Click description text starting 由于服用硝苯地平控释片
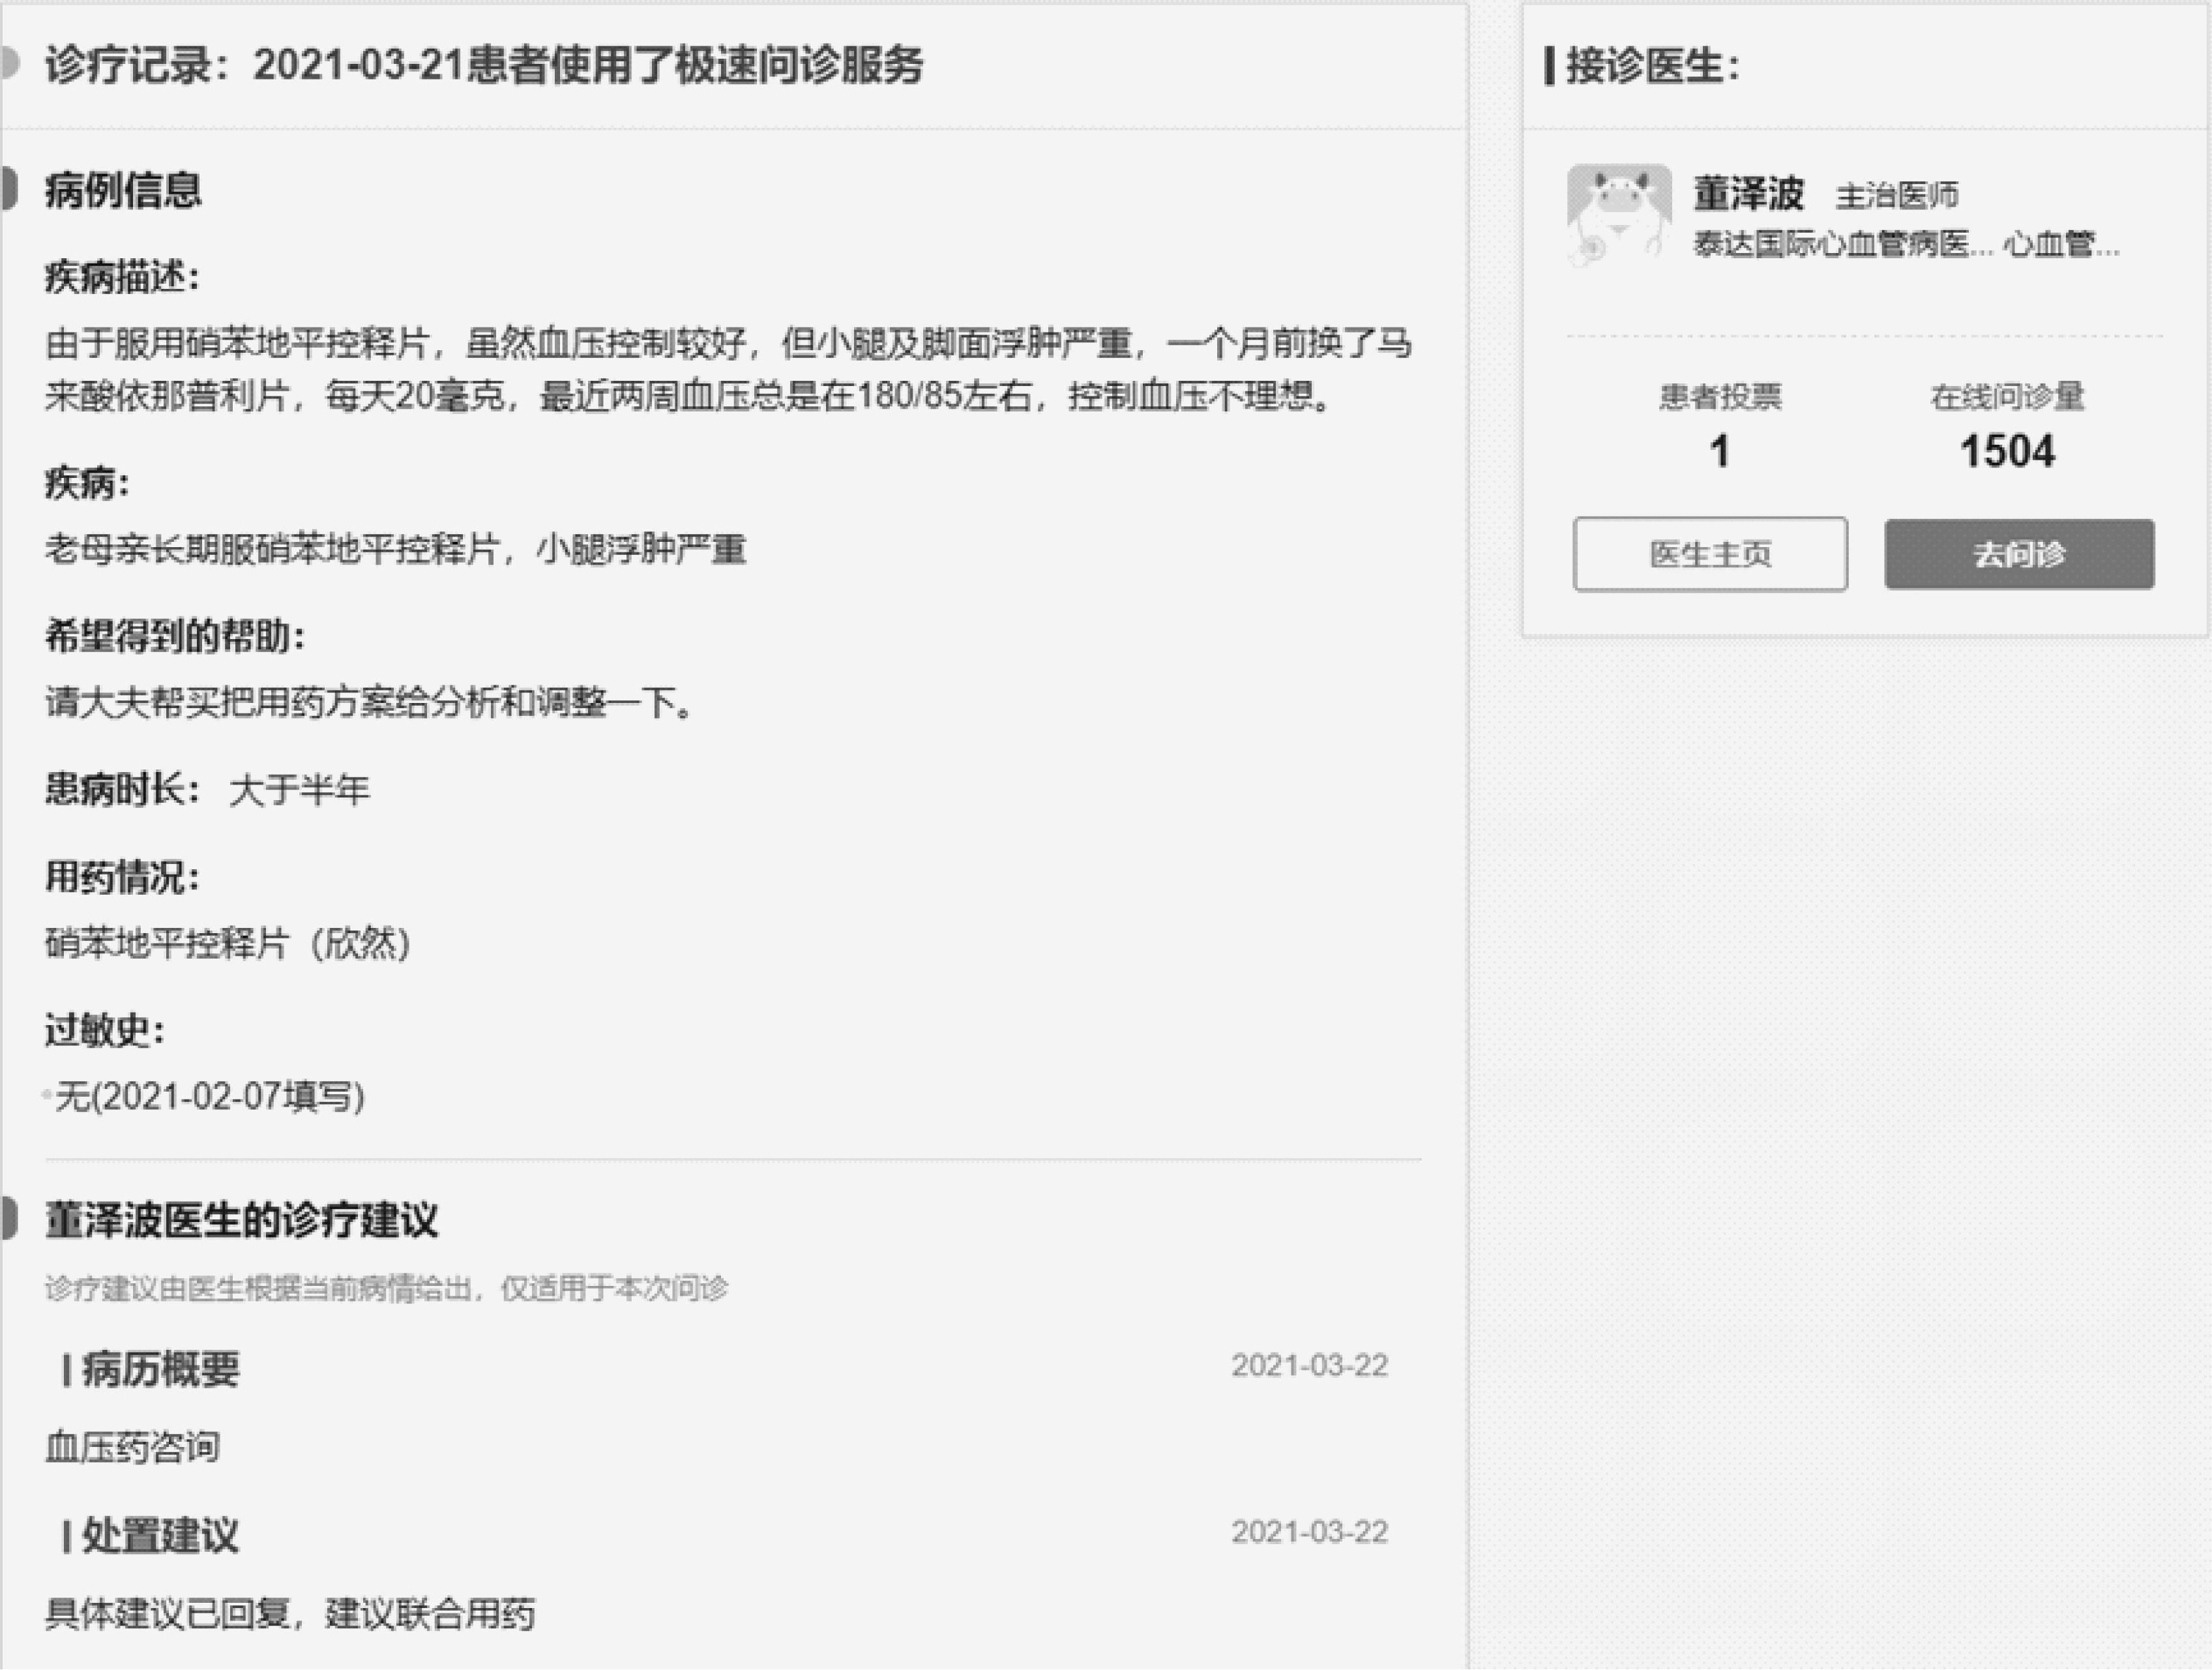 728,369
